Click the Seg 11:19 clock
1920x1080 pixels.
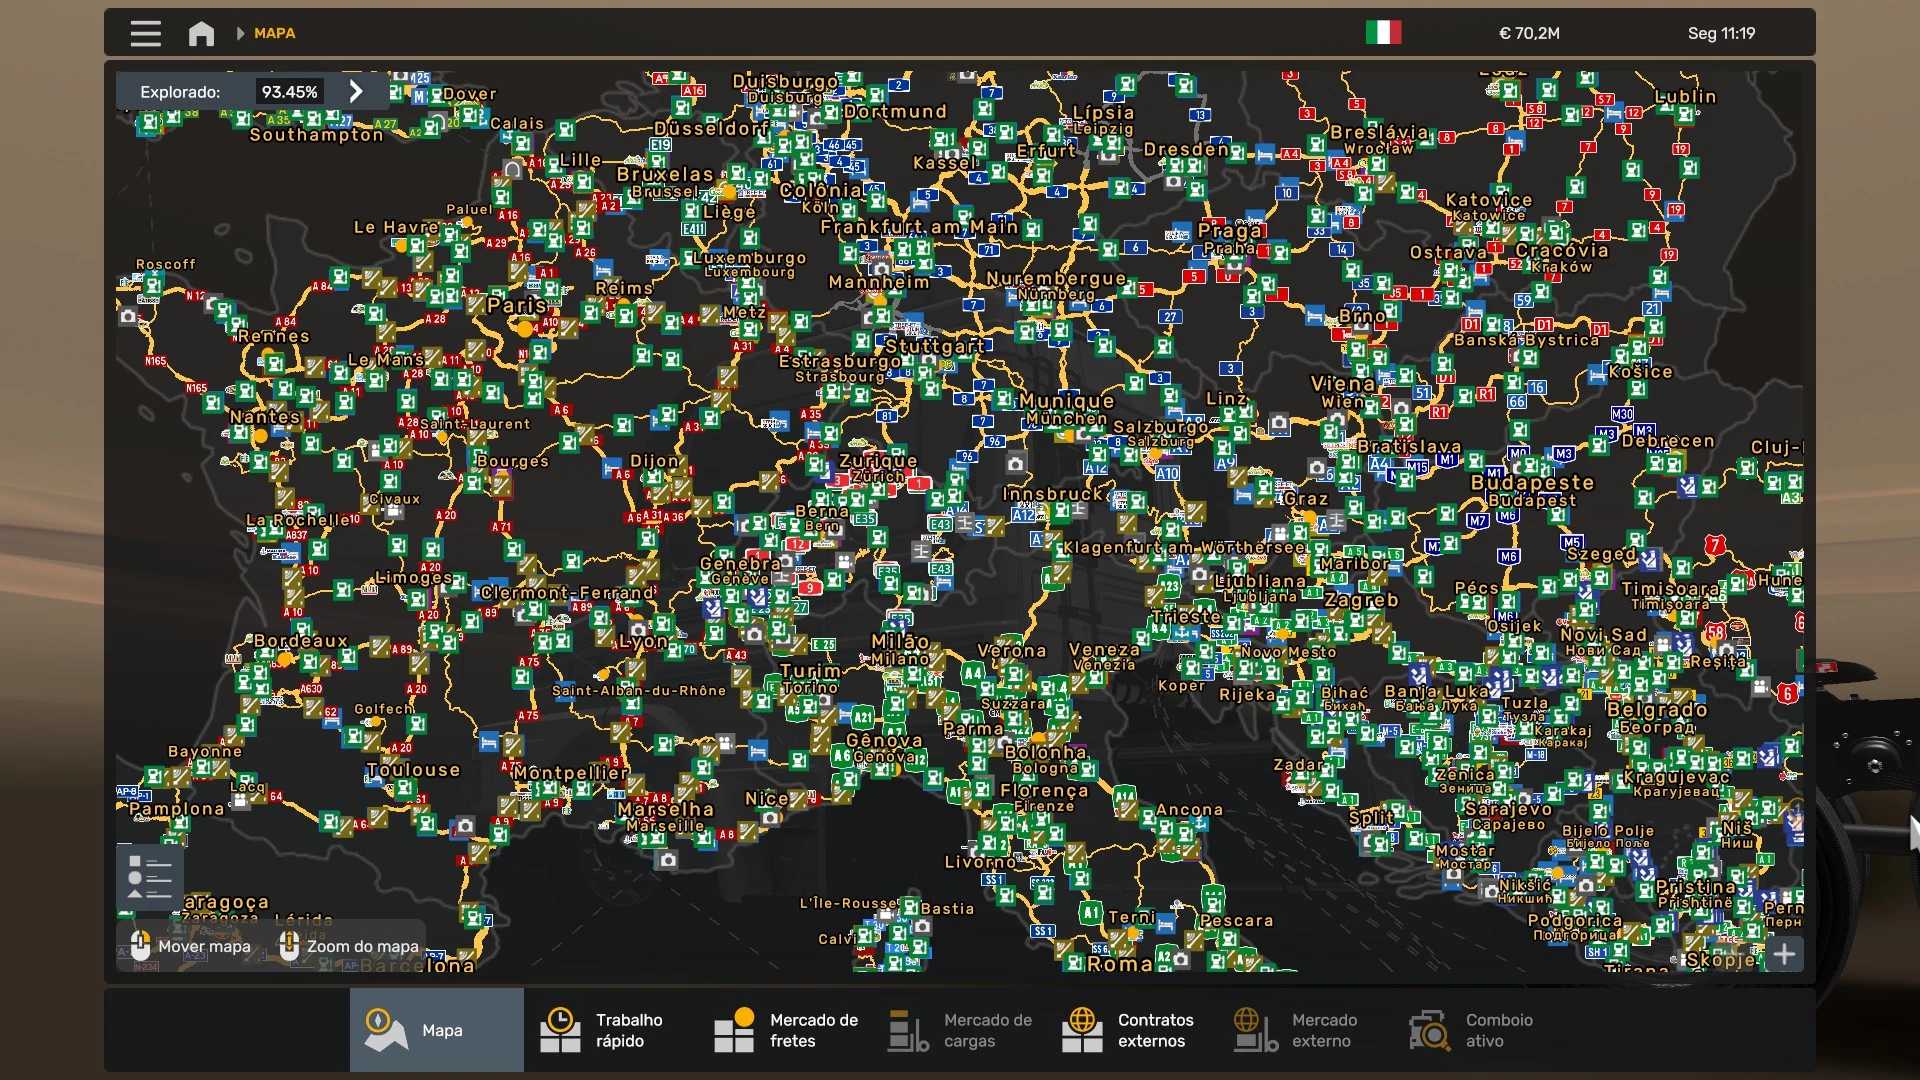point(1721,33)
